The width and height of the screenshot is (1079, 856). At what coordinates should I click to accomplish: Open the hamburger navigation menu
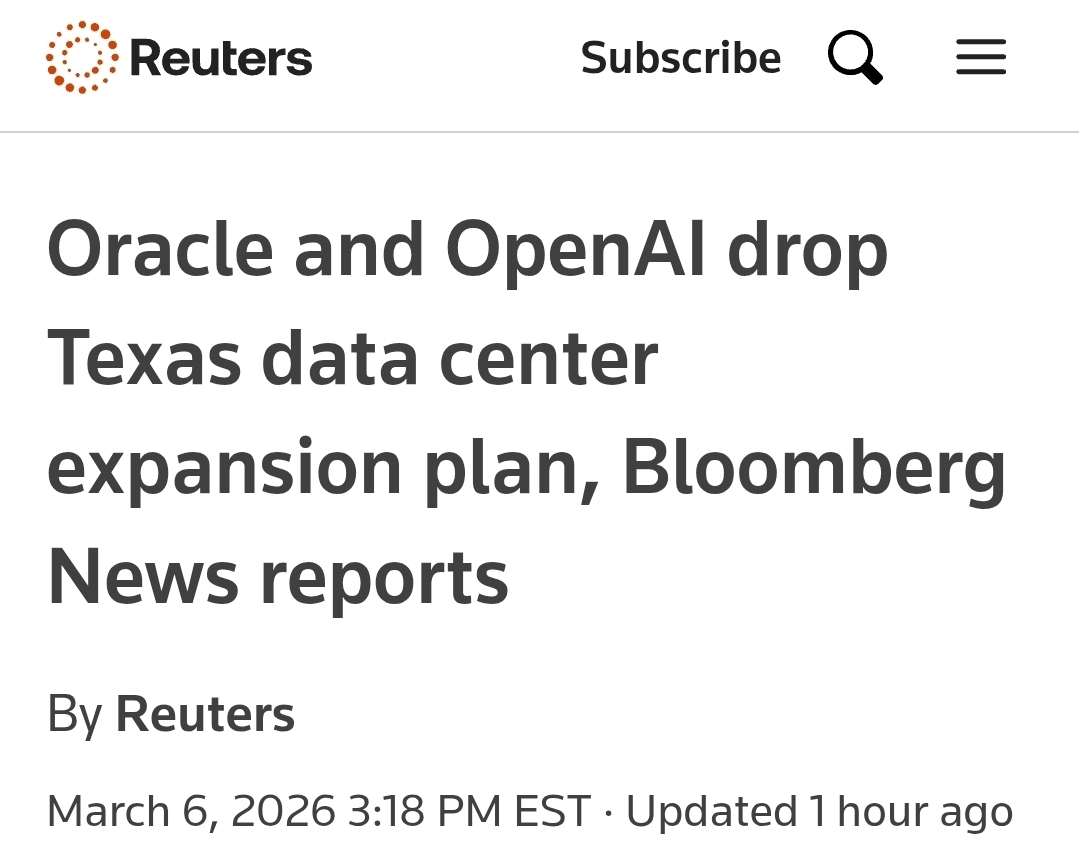click(980, 57)
